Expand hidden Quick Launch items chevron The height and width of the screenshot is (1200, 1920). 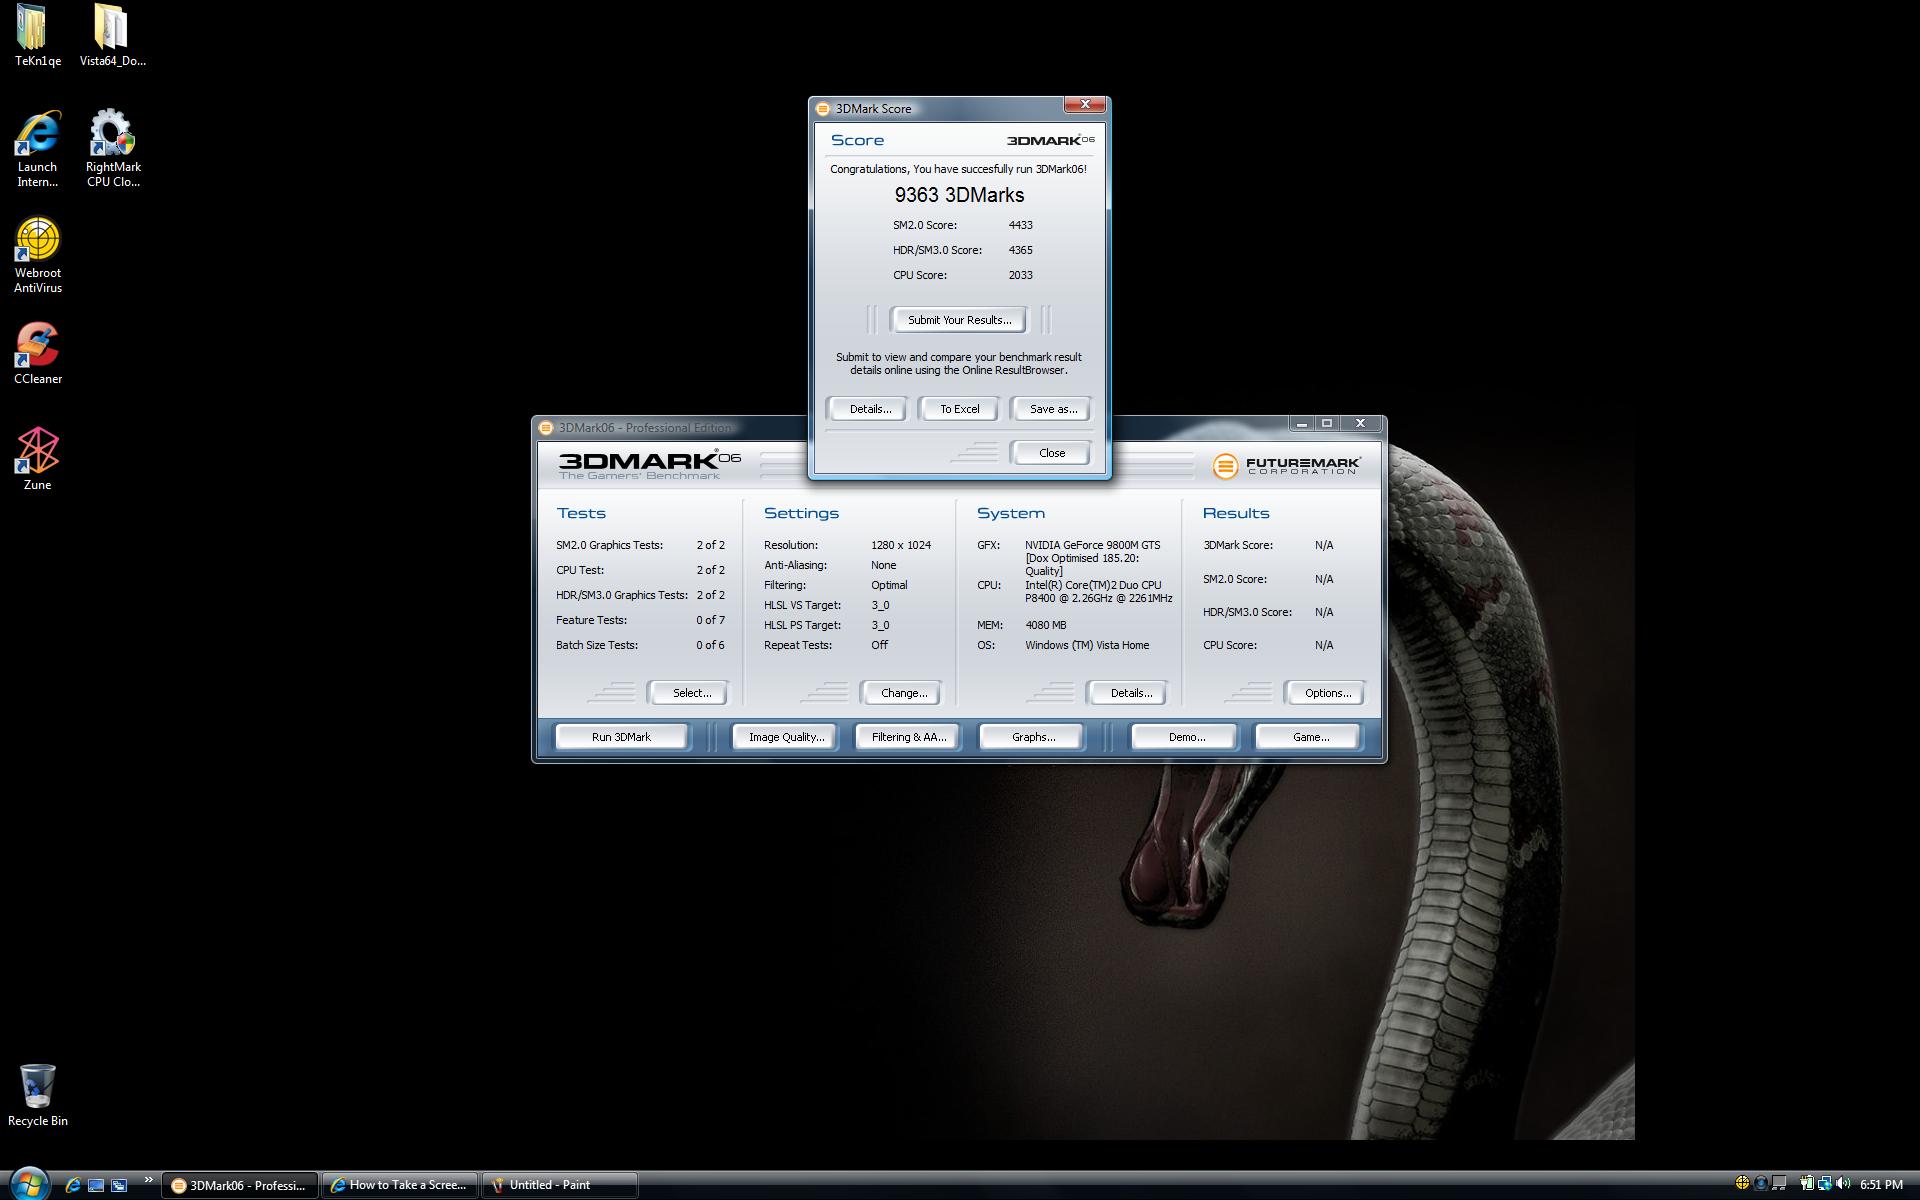(149, 1180)
